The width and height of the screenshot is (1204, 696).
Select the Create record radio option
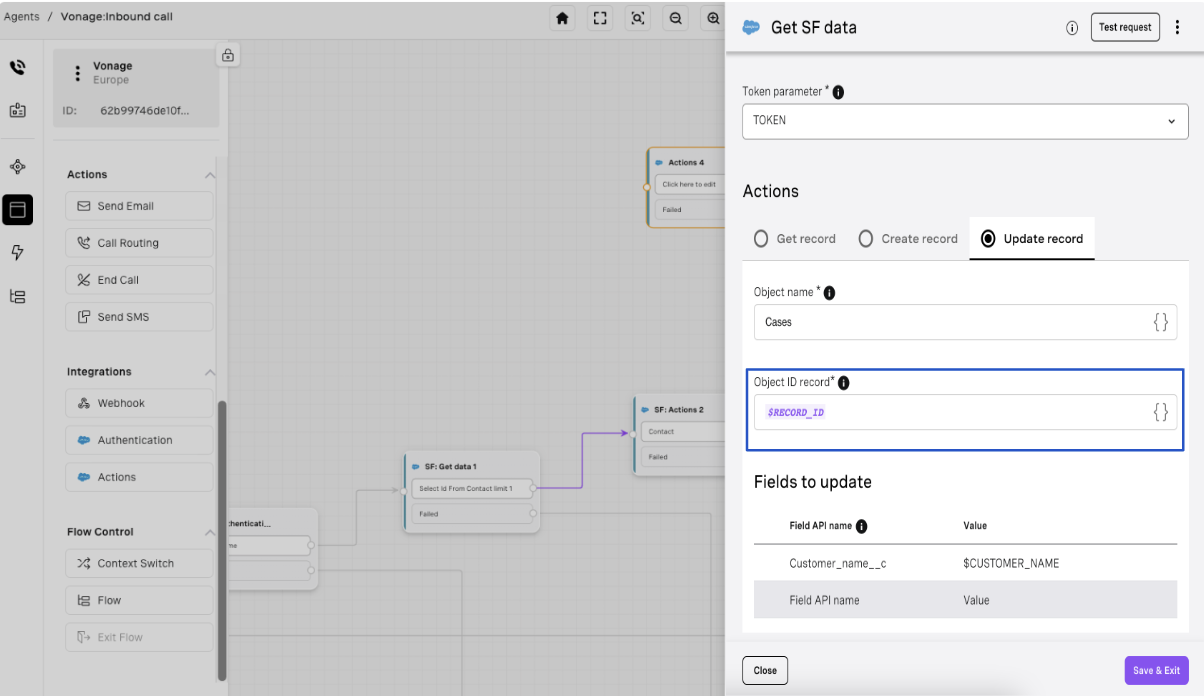(x=866, y=239)
